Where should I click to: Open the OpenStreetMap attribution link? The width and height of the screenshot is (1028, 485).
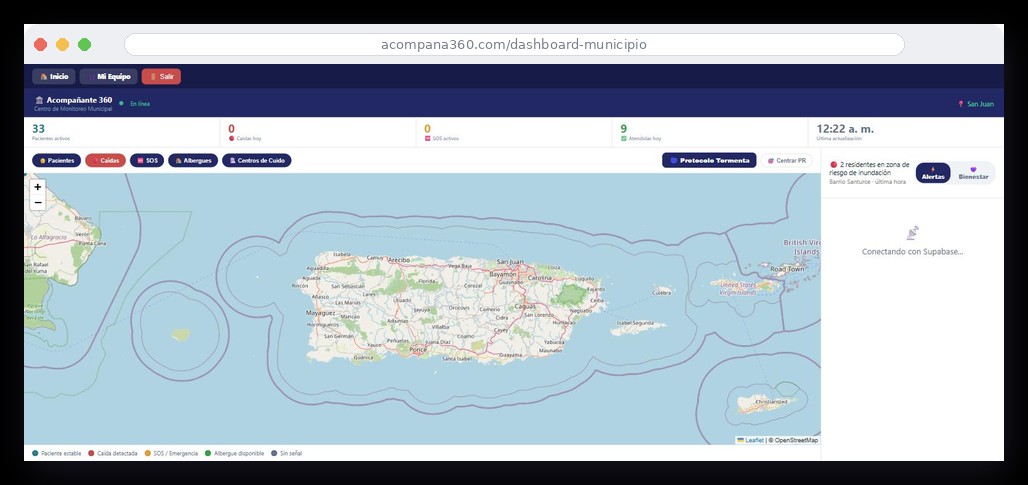click(x=796, y=440)
